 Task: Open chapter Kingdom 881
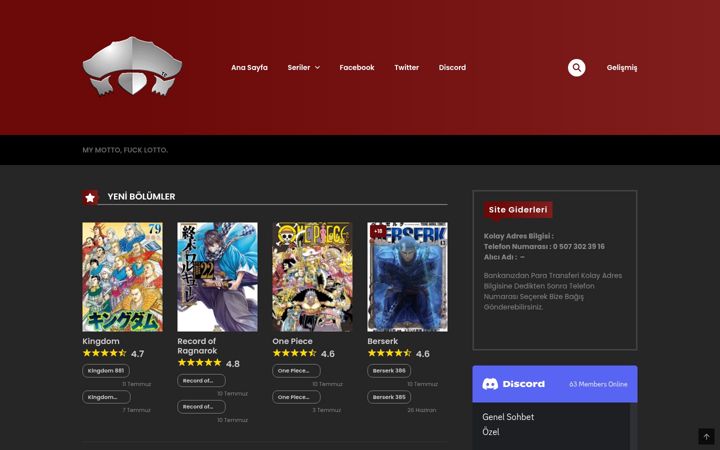(106, 371)
